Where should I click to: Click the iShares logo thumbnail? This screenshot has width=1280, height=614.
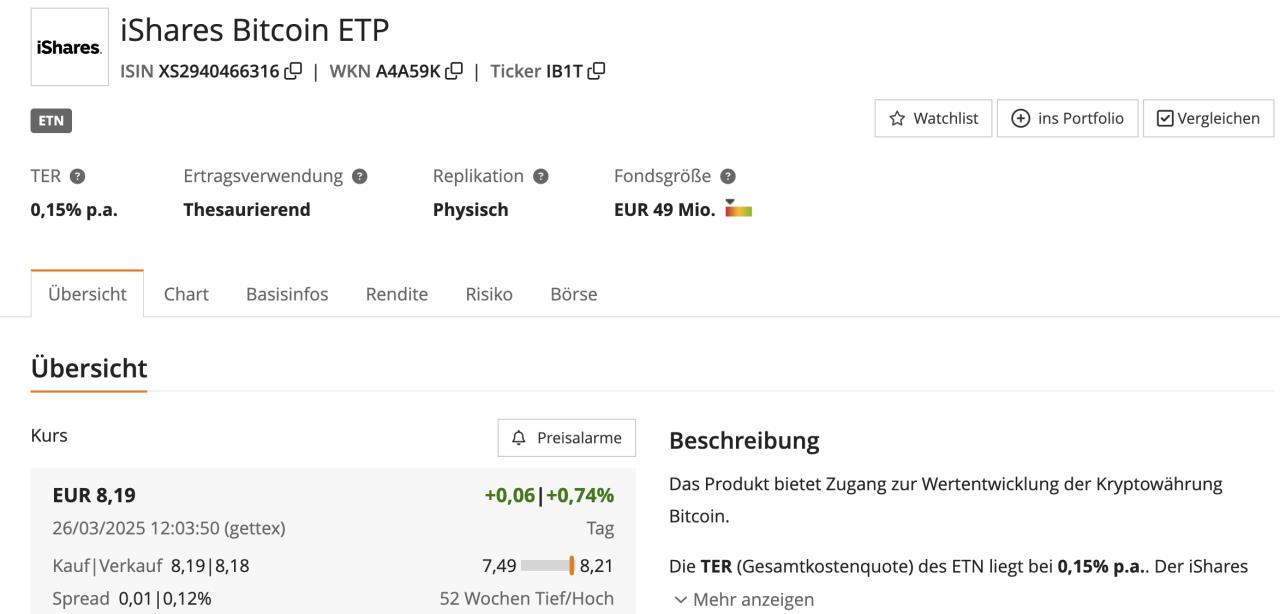tap(70, 47)
